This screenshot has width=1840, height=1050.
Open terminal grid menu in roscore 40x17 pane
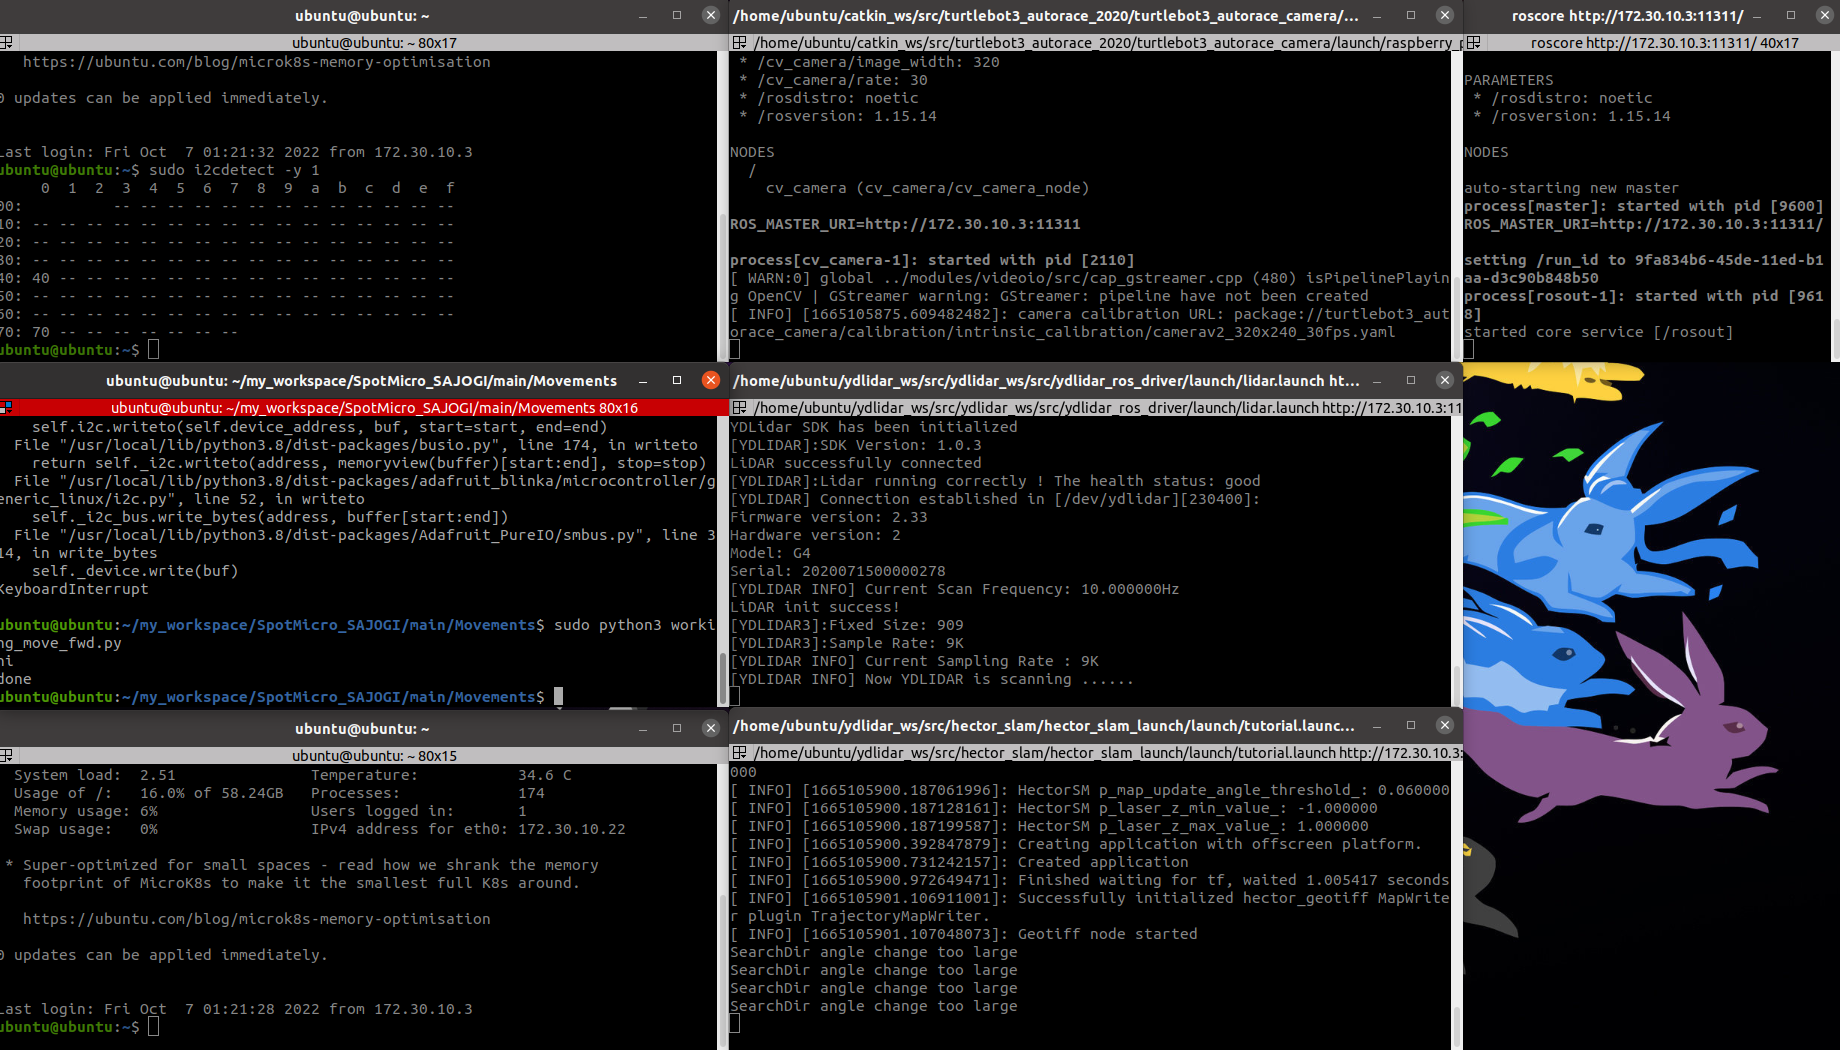point(1474,43)
